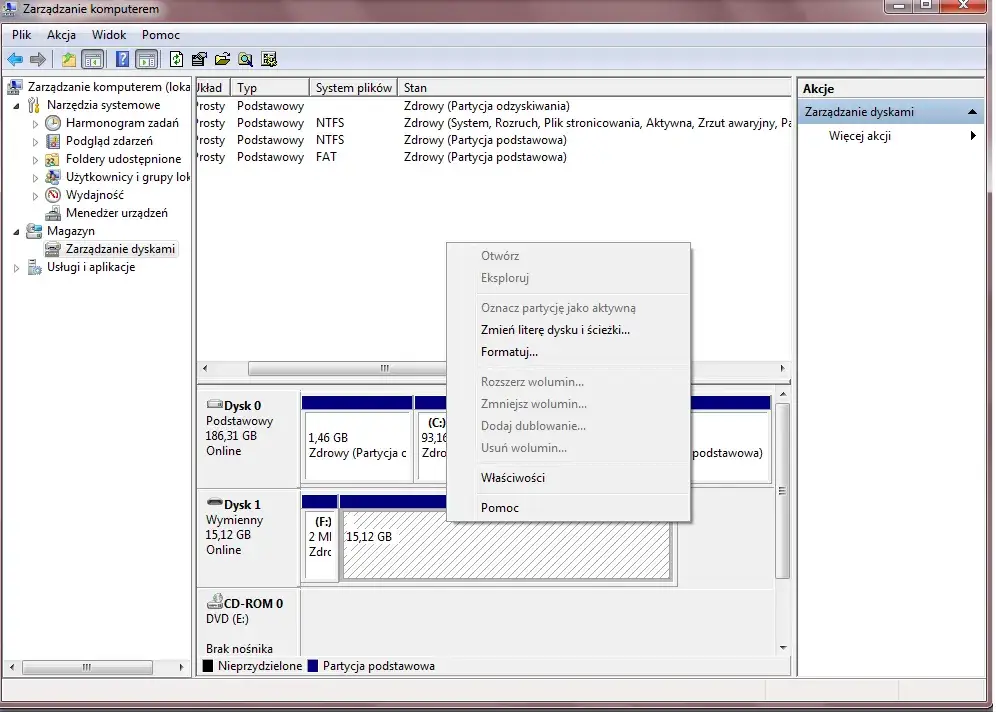Collapse the Zarządzanie dyskami actions section arrow
The width and height of the screenshot is (996, 712).
973,112
